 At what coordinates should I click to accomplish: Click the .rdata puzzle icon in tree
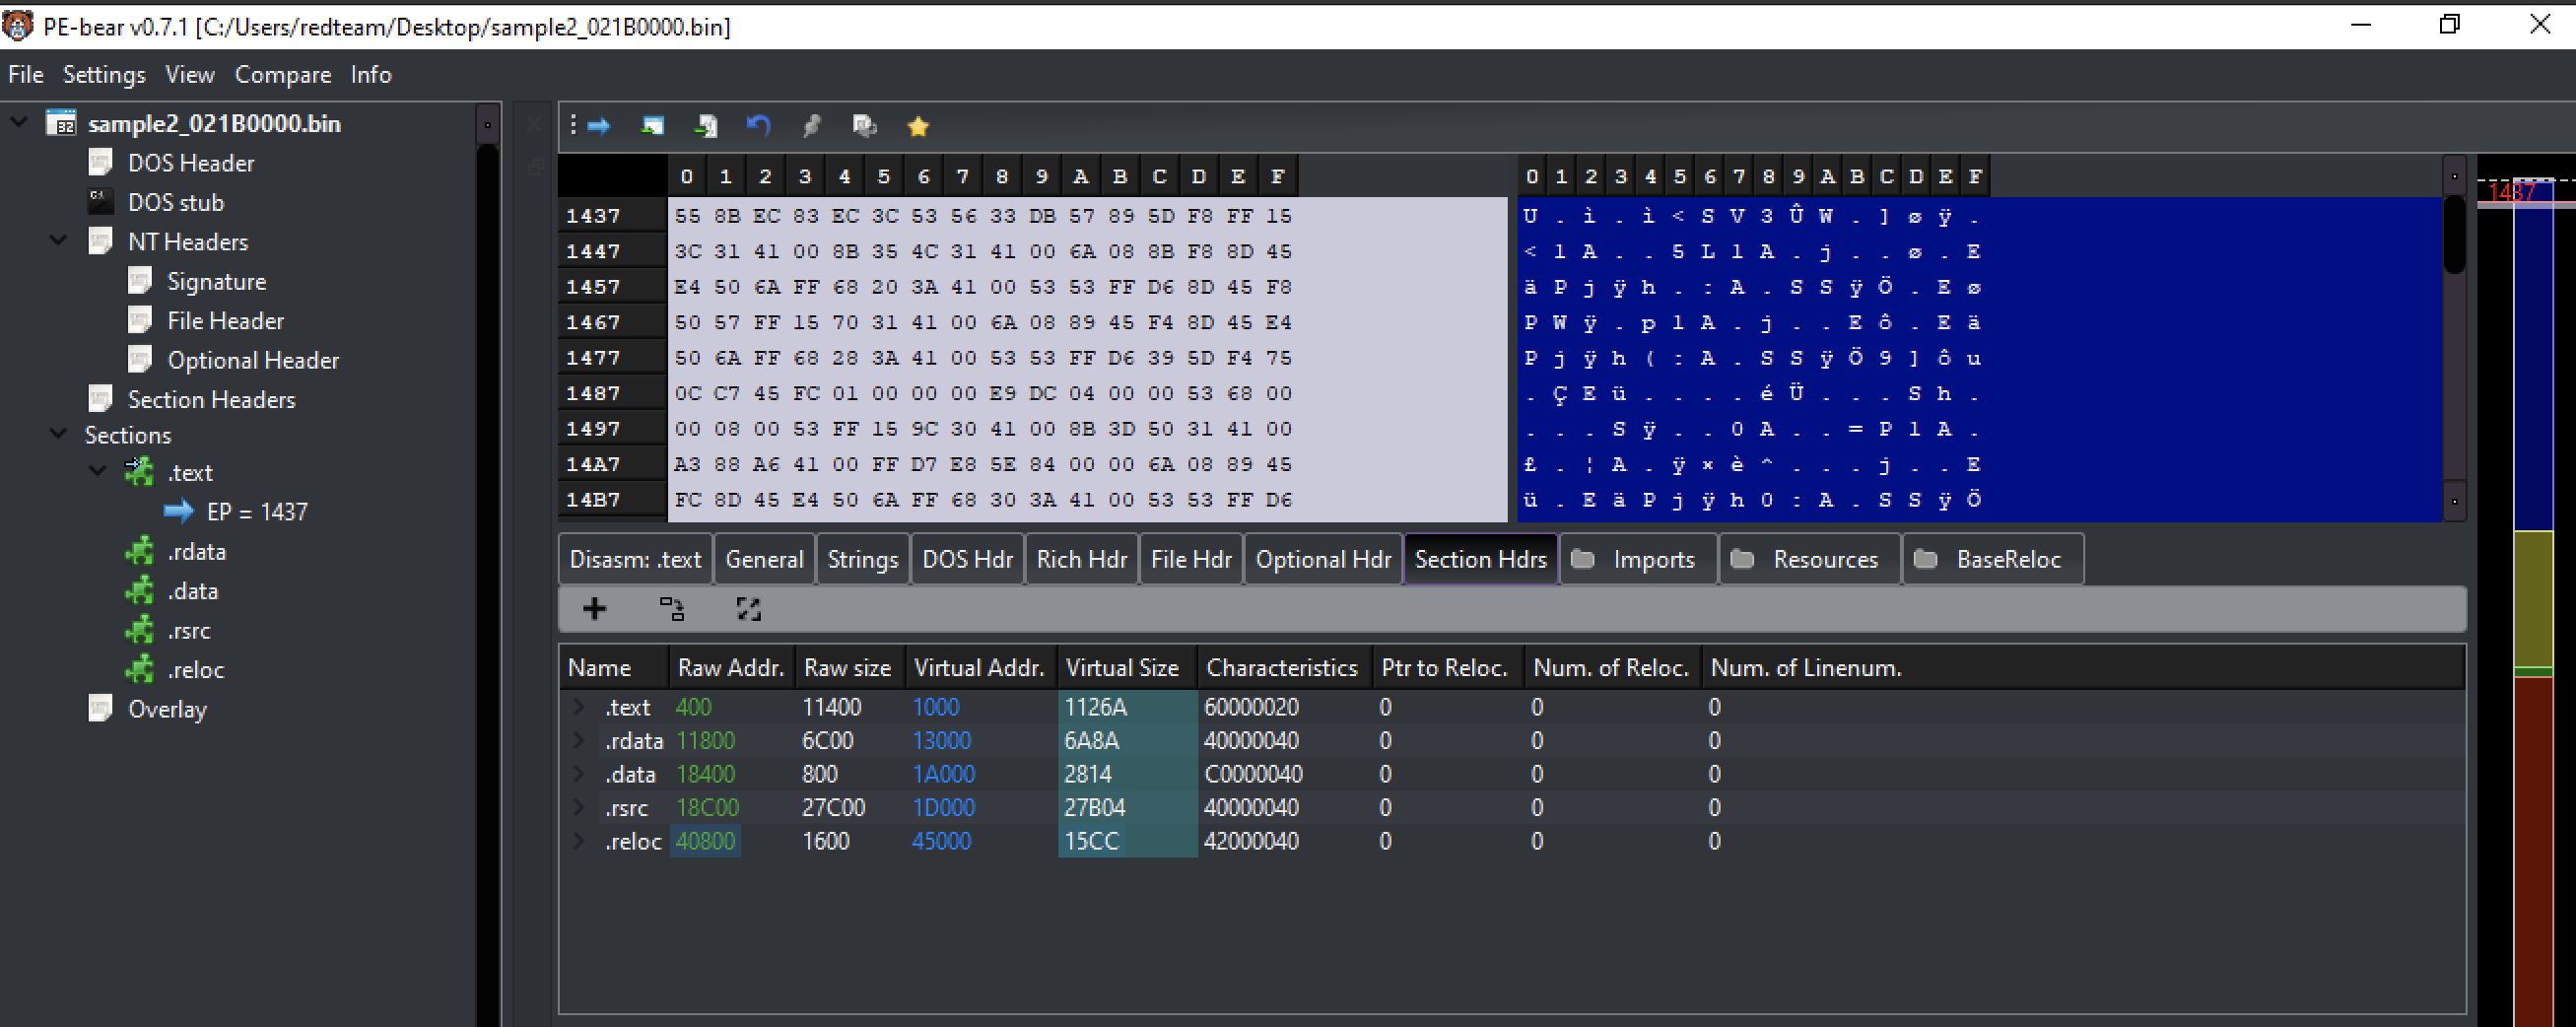(139, 551)
